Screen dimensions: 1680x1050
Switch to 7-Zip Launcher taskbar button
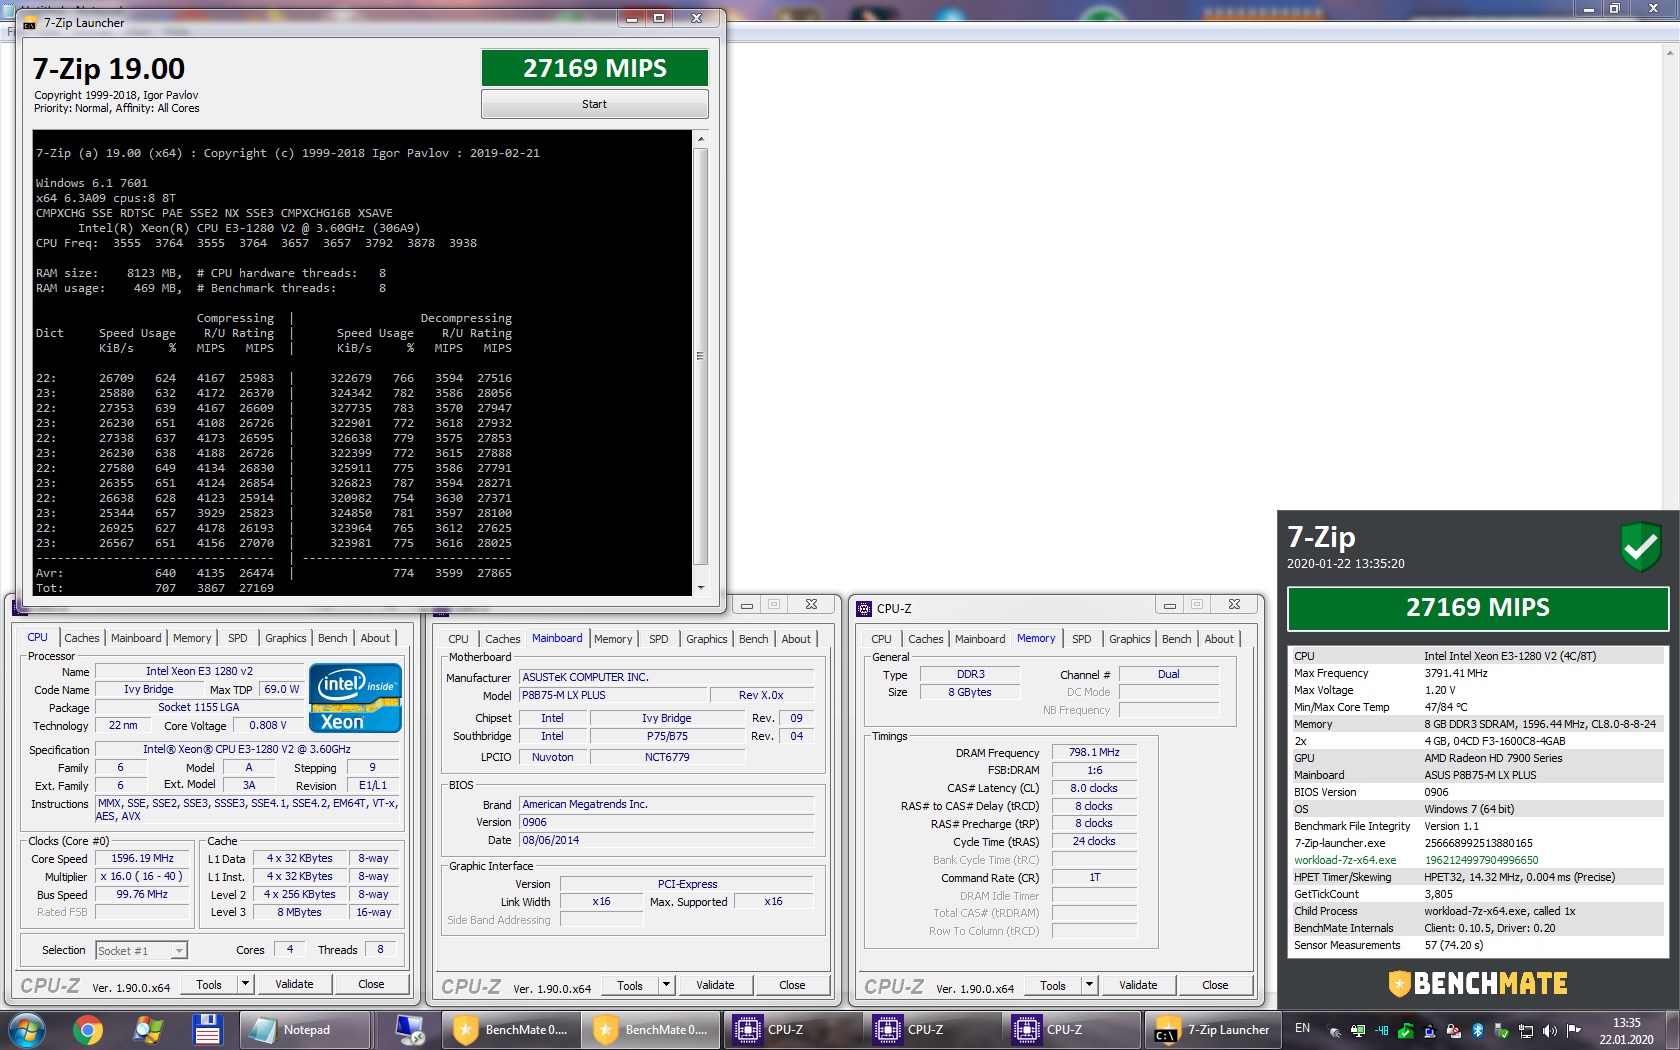[1211, 1030]
